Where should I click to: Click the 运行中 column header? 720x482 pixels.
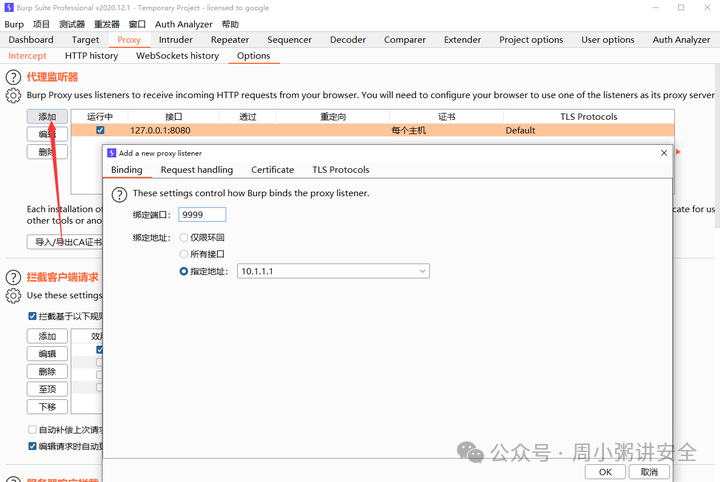(x=100, y=117)
